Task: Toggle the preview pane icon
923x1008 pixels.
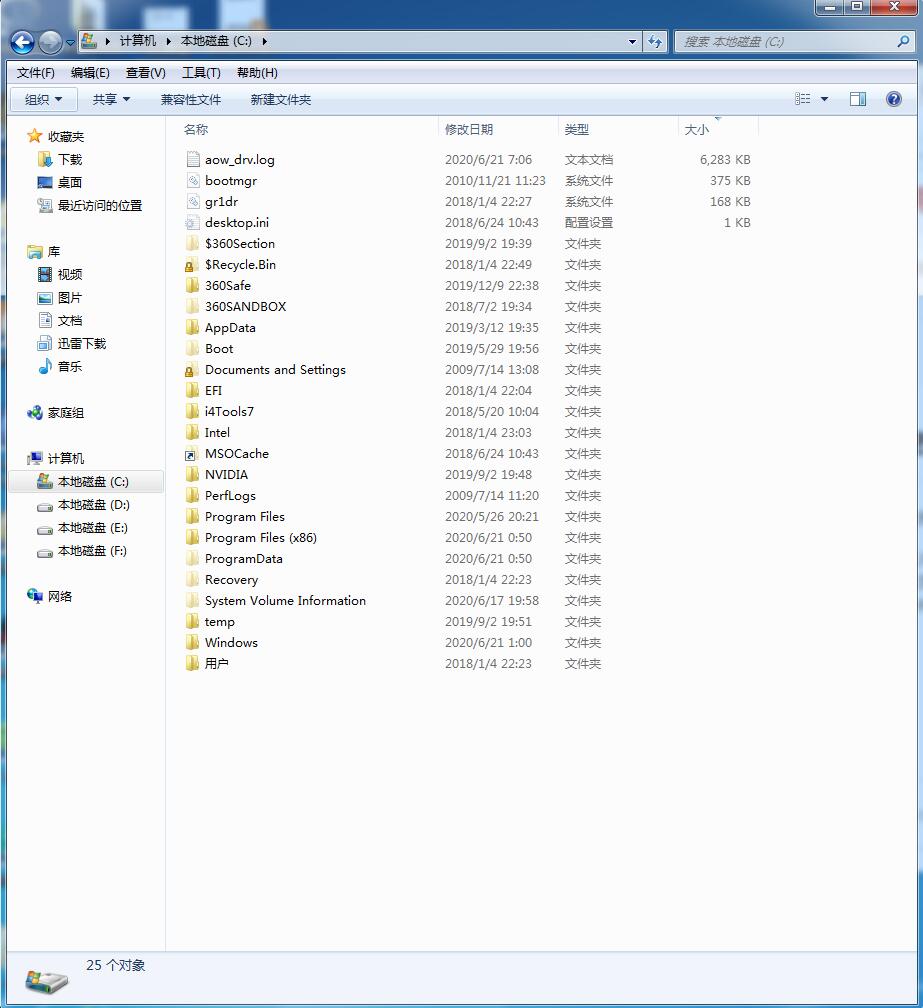Action: [x=858, y=99]
